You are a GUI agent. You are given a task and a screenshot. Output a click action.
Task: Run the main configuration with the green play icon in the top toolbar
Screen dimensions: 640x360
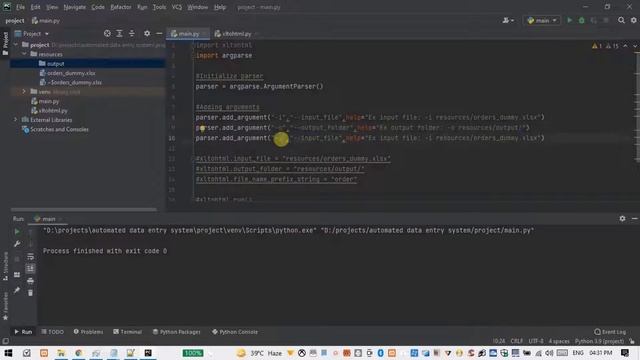[x=569, y=20]
